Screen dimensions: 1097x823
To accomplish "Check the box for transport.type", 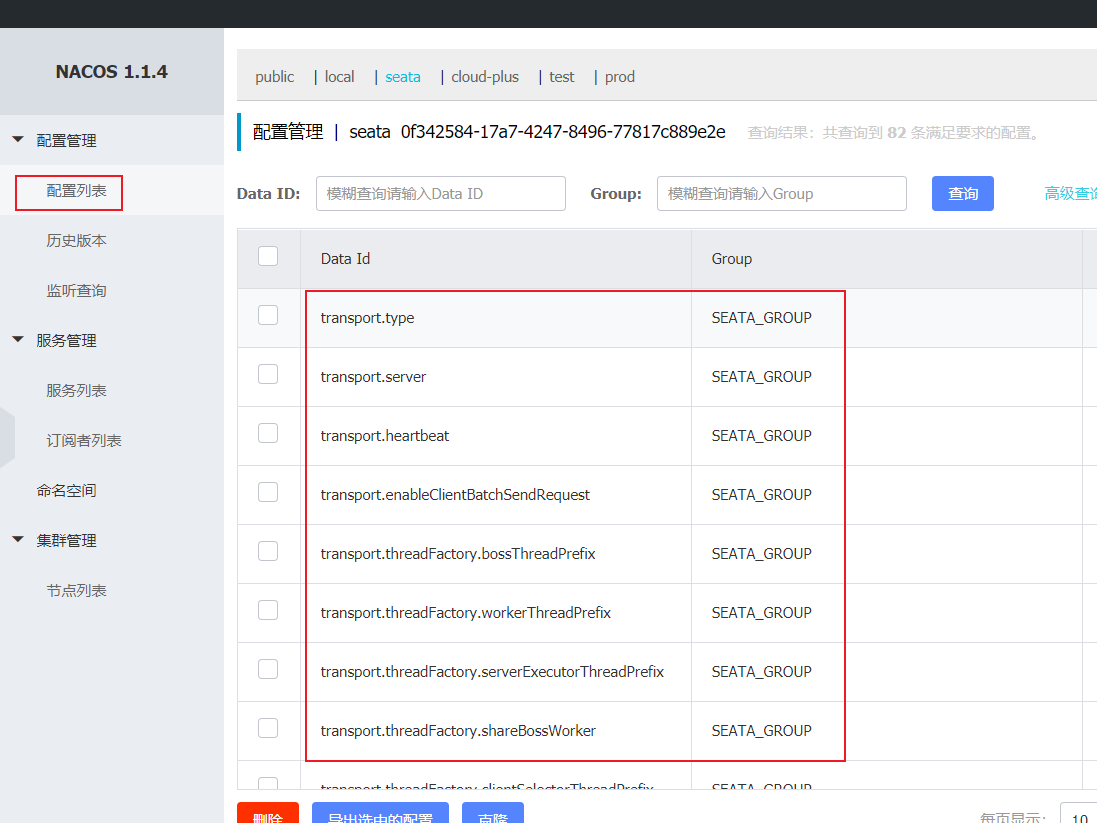I will [268, 316].
